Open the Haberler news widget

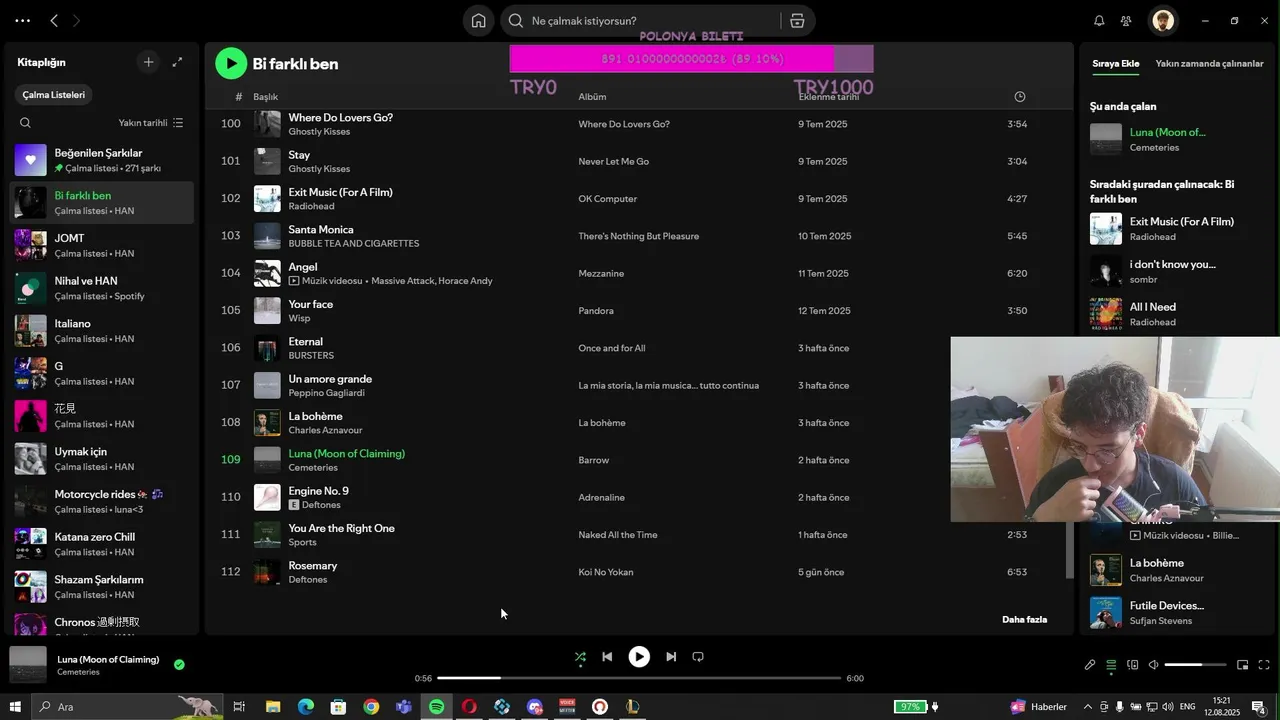(1038, 707)
